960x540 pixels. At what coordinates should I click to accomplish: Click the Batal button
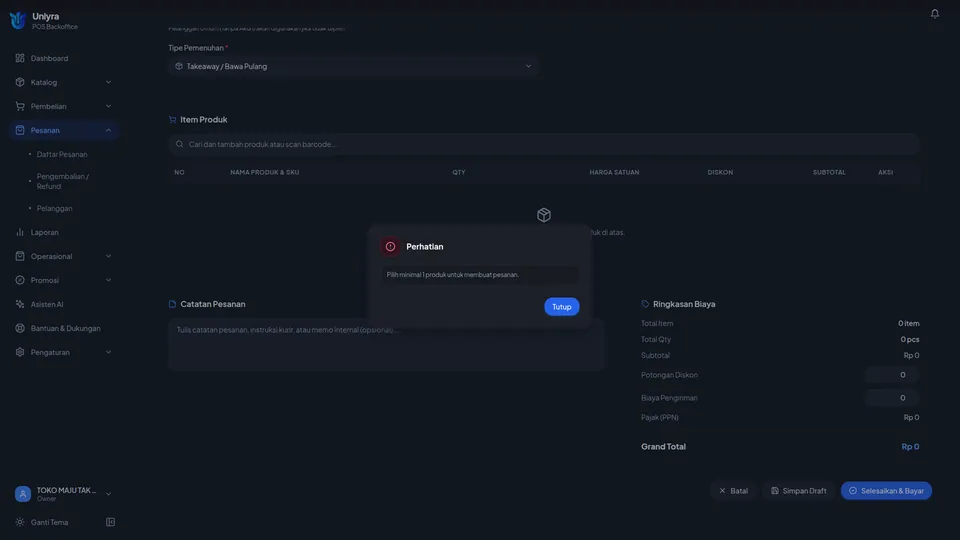pos(733,490)
